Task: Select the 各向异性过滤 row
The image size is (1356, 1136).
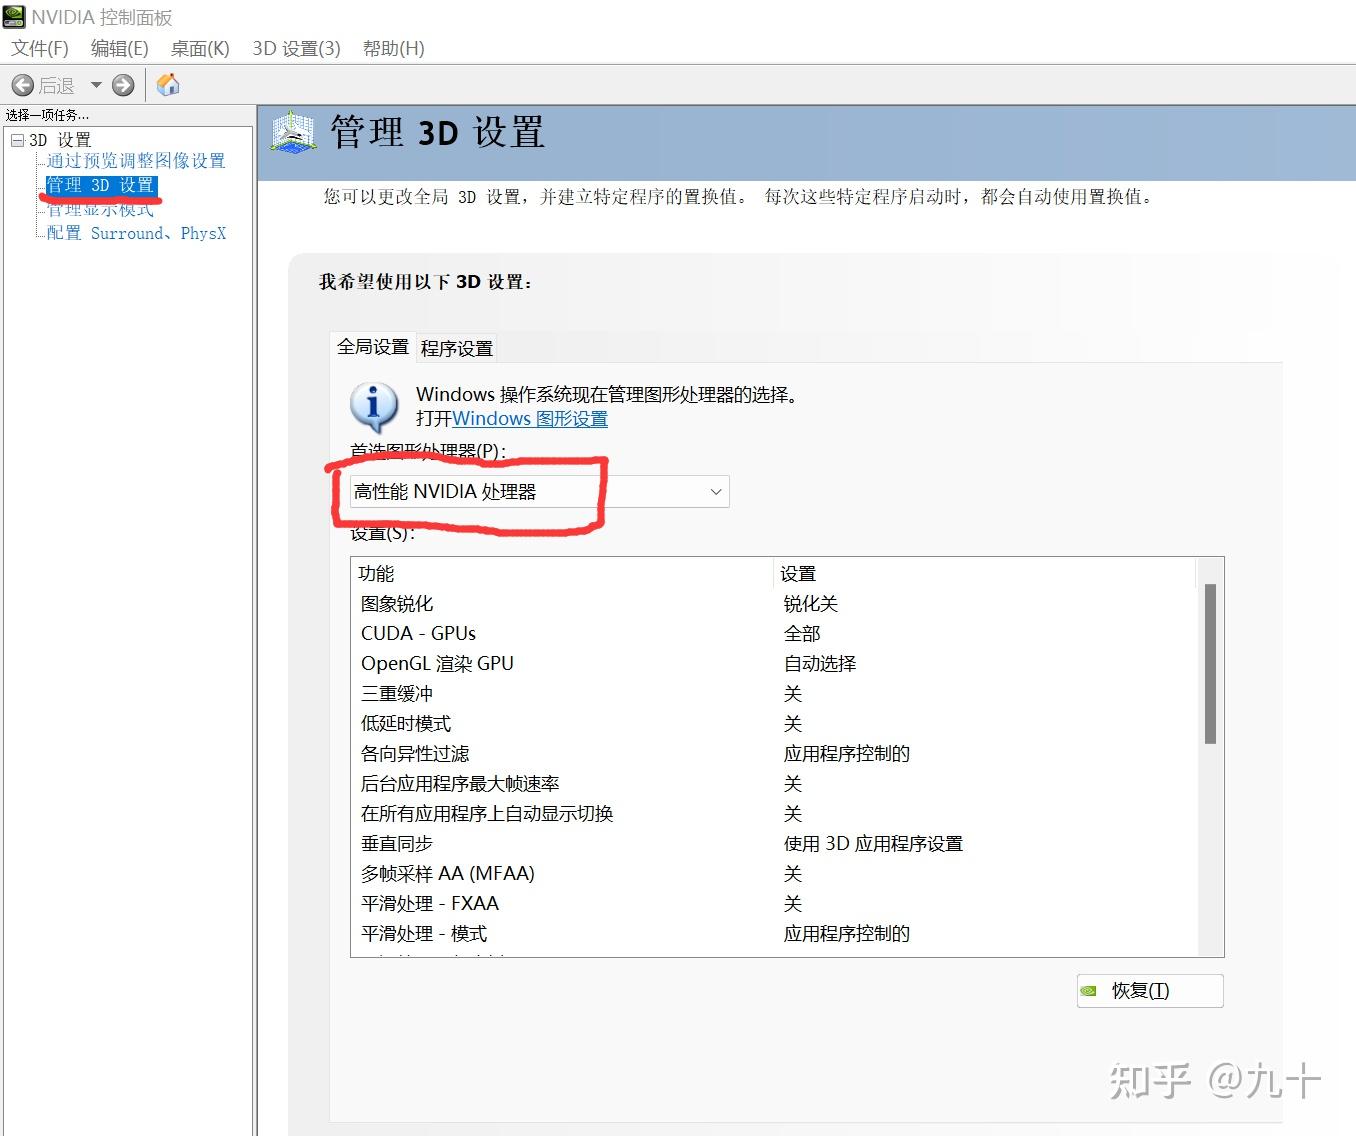Action: pos(773,754)
